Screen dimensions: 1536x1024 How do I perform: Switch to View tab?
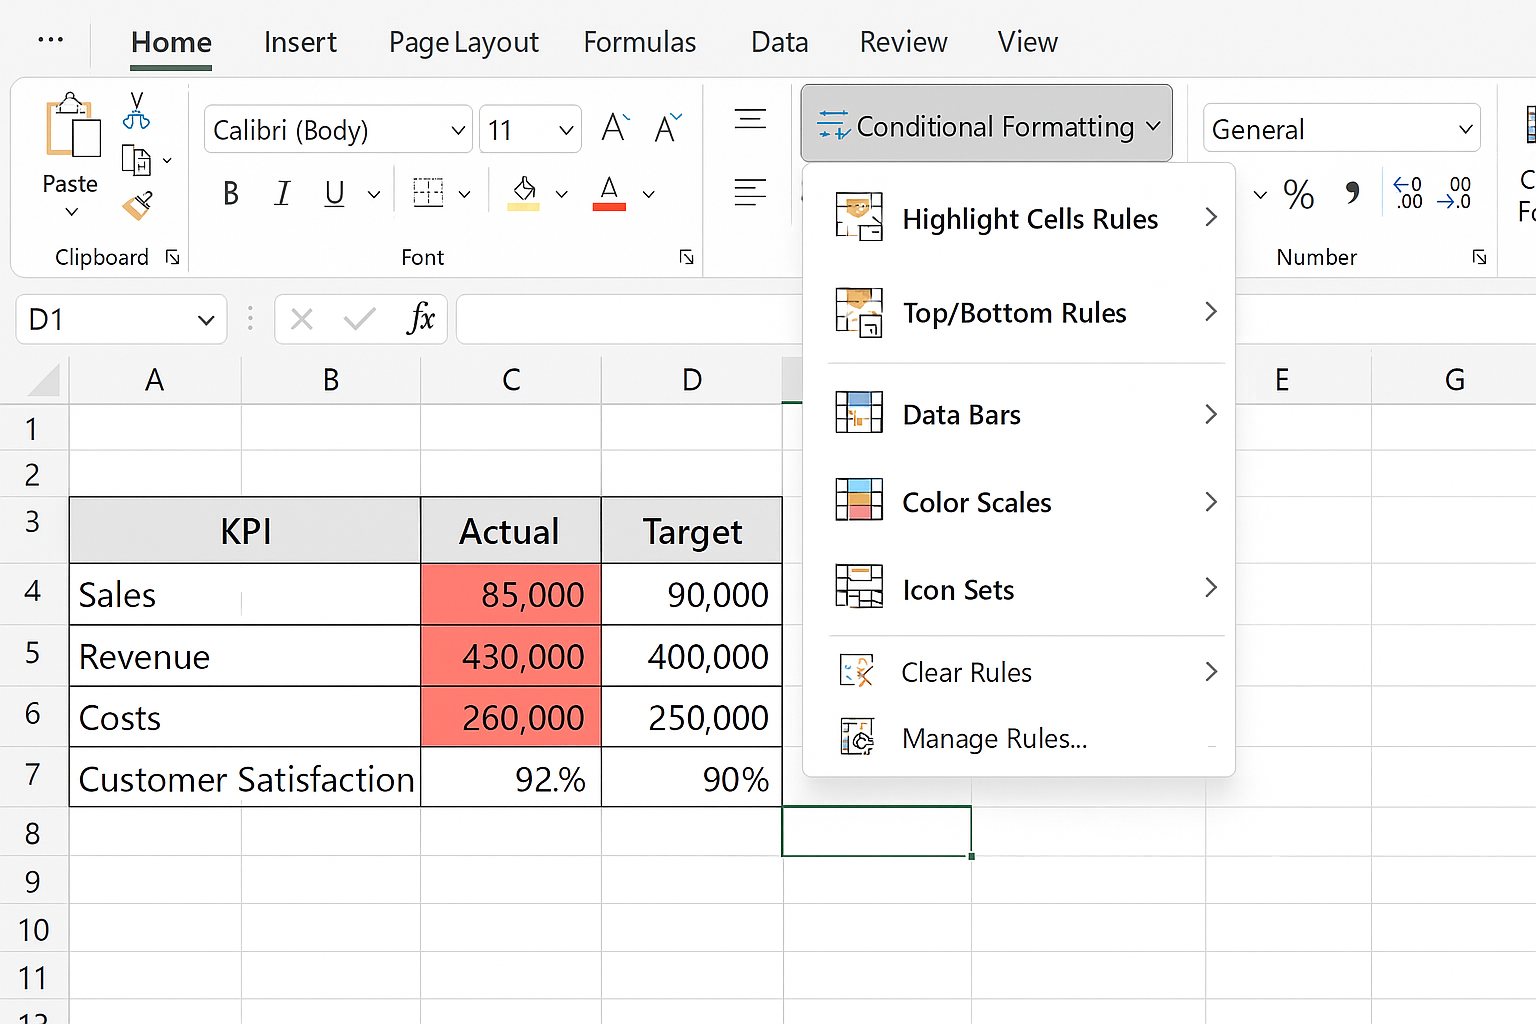pyautogui.click(x=1027, y=42)
